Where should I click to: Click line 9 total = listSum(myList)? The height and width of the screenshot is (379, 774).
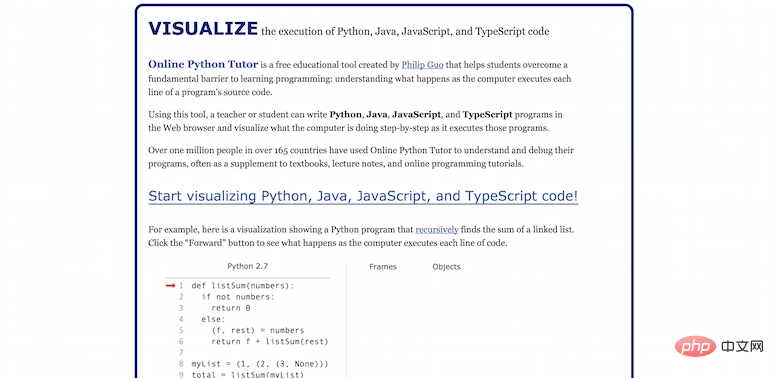pos(248,375)
